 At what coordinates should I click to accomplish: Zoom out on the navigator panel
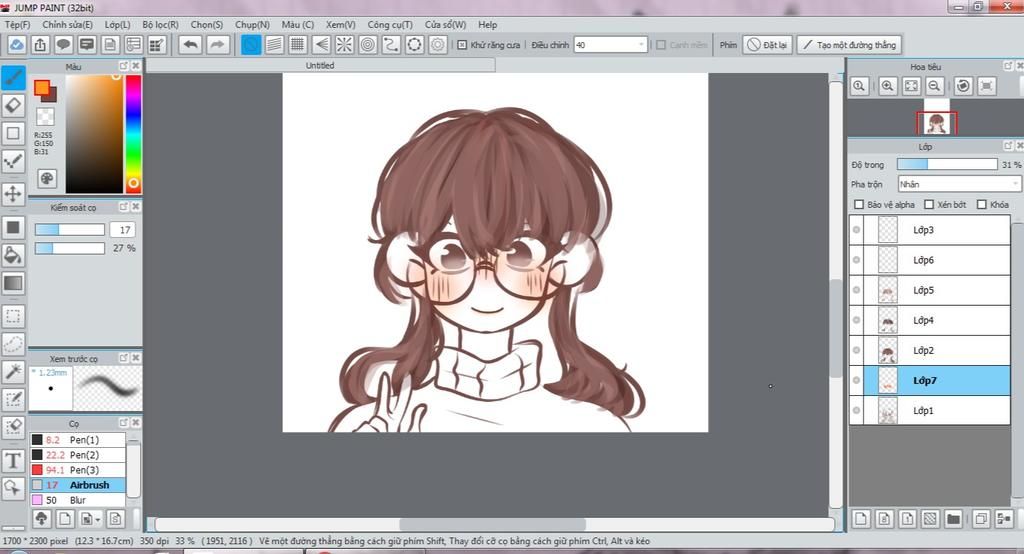[x=935, y=86]
